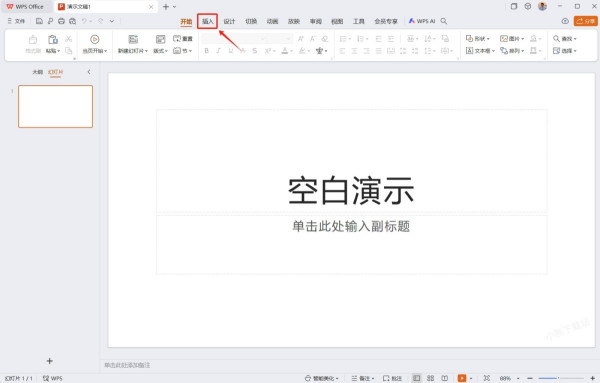Click the 重置 reset button
This screenshot has height=383, width=600.
pos(183,39)
